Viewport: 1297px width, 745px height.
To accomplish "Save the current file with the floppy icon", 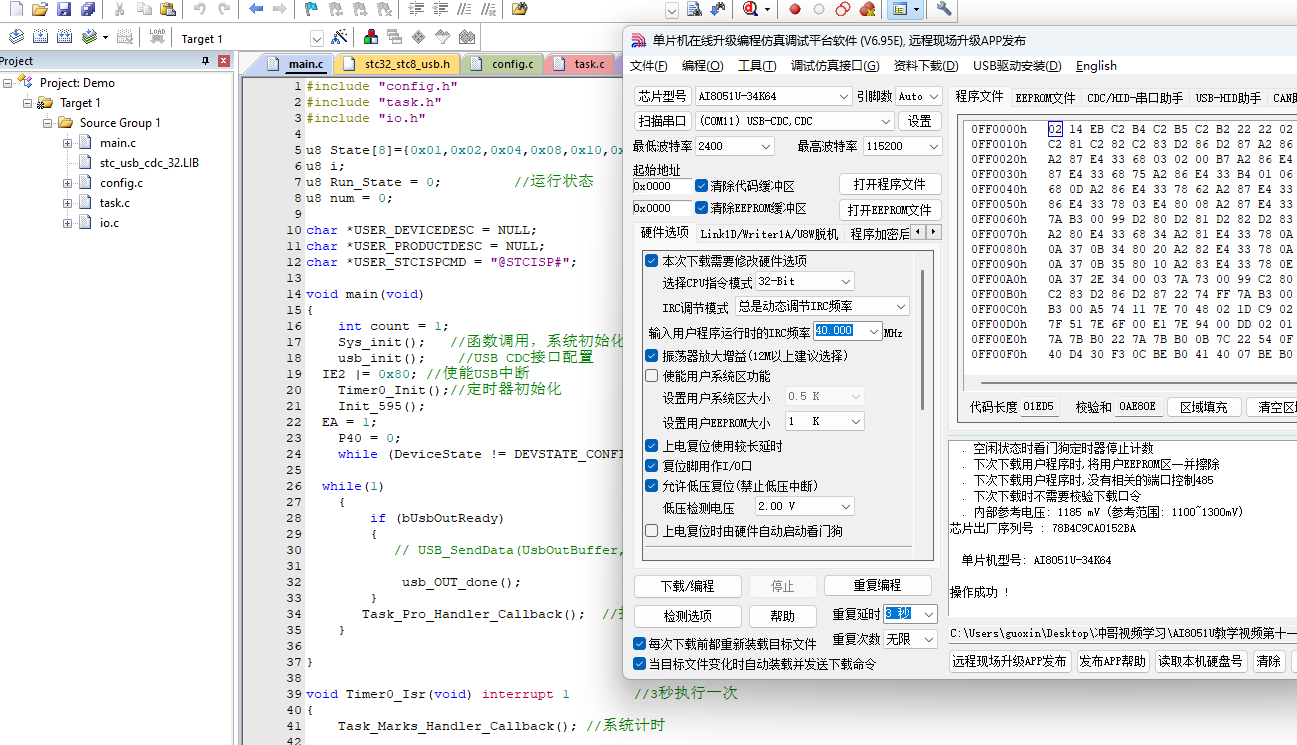I will (63, 9).
